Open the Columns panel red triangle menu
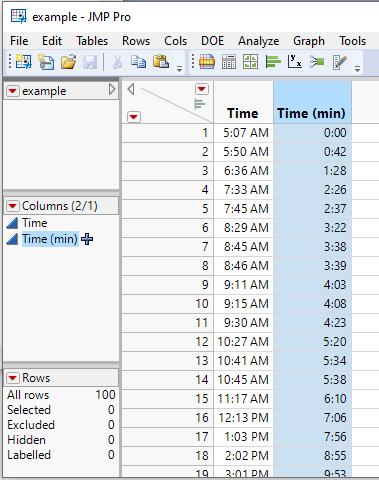 pos(13,206)
